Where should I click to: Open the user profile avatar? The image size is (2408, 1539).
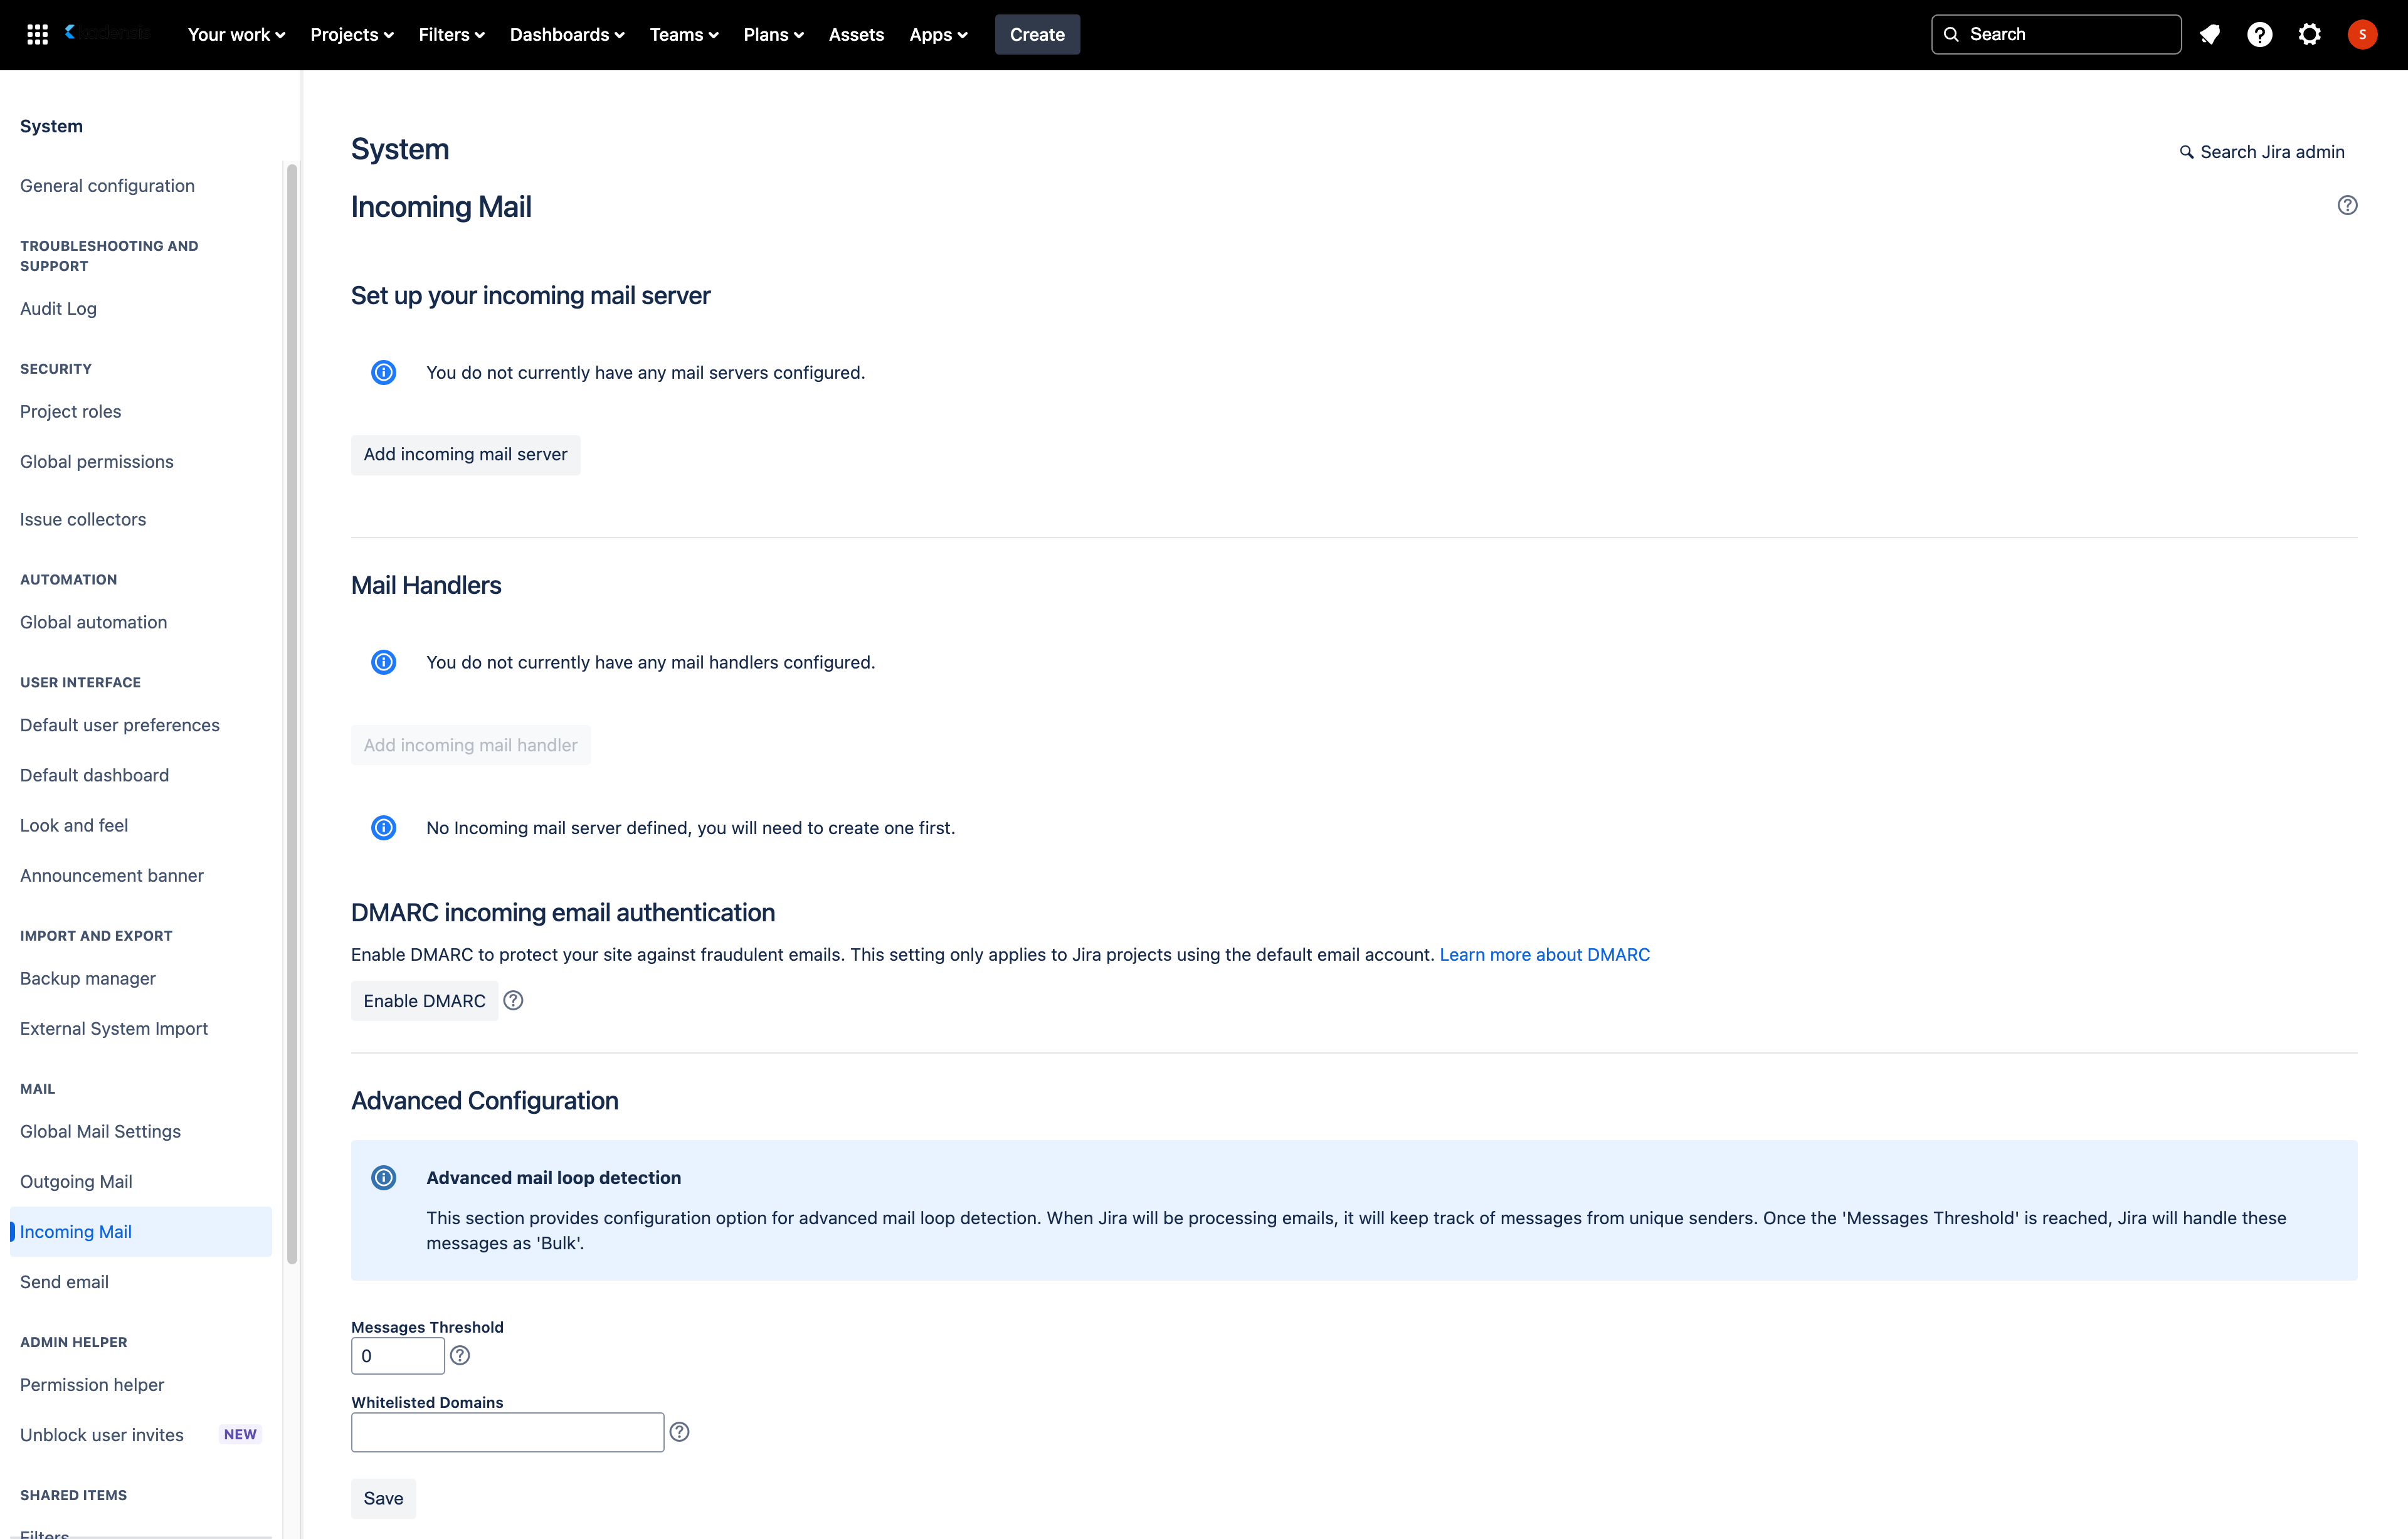tap(2362, 35)
